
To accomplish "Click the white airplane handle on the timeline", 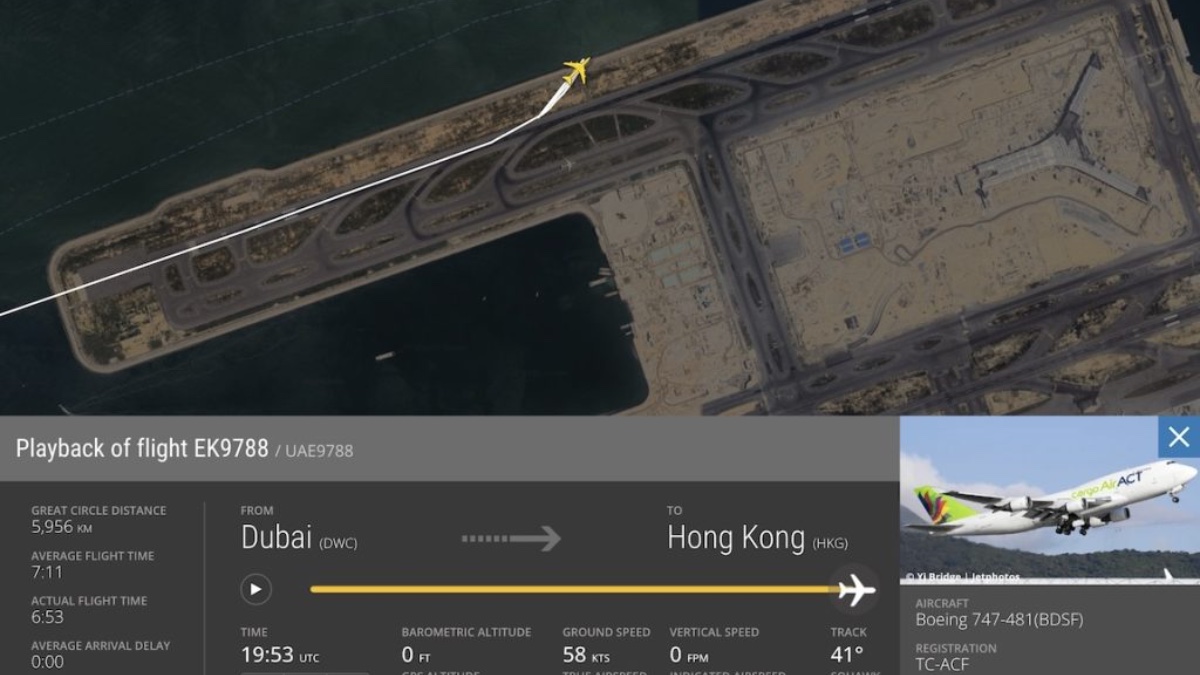I will click(x=857, y=589).
